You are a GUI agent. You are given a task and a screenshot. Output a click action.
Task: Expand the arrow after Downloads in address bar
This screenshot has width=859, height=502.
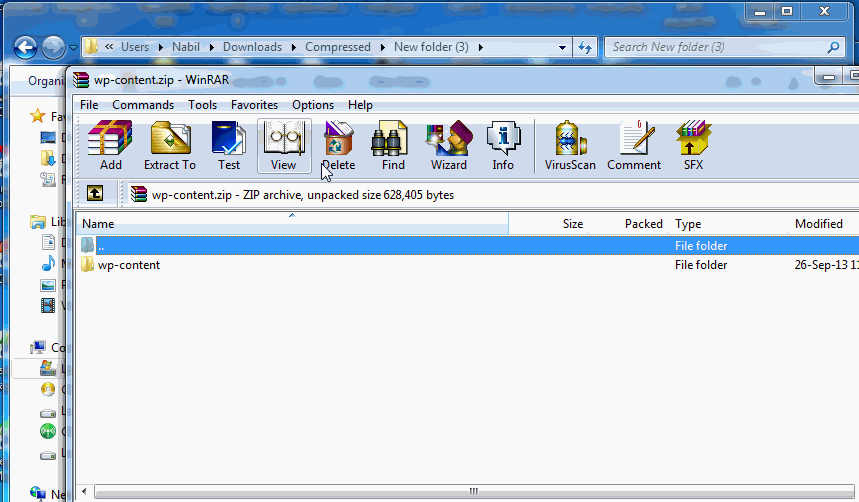click(x=294, y=48)
